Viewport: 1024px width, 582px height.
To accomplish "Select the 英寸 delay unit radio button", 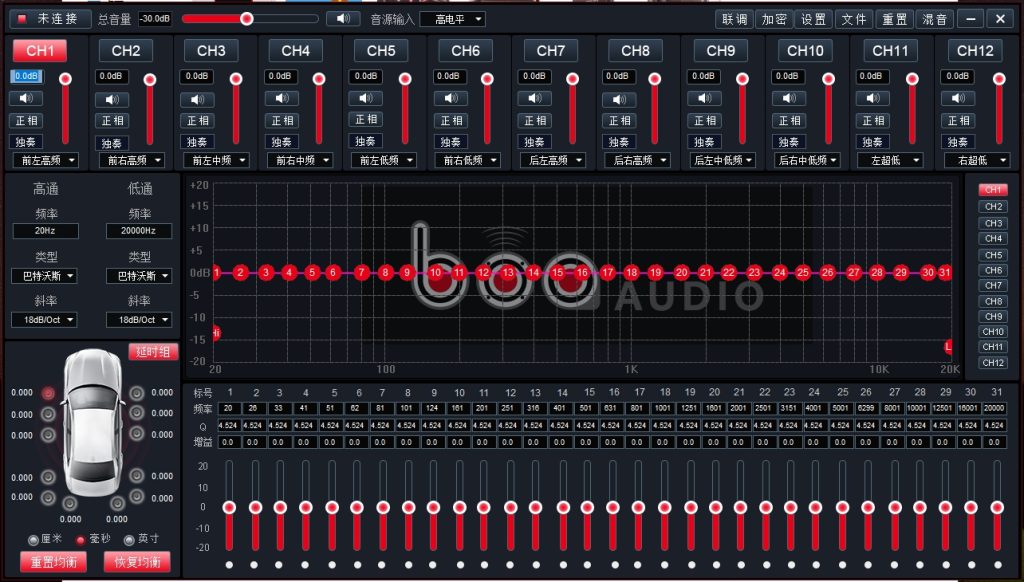I will (x=129, y=540).
